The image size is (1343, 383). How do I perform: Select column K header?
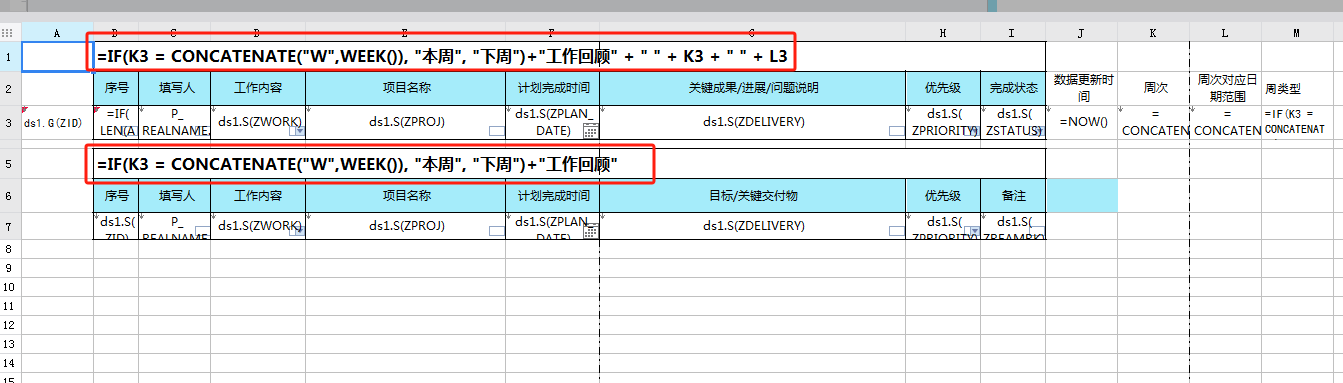tap(1154, 33)
